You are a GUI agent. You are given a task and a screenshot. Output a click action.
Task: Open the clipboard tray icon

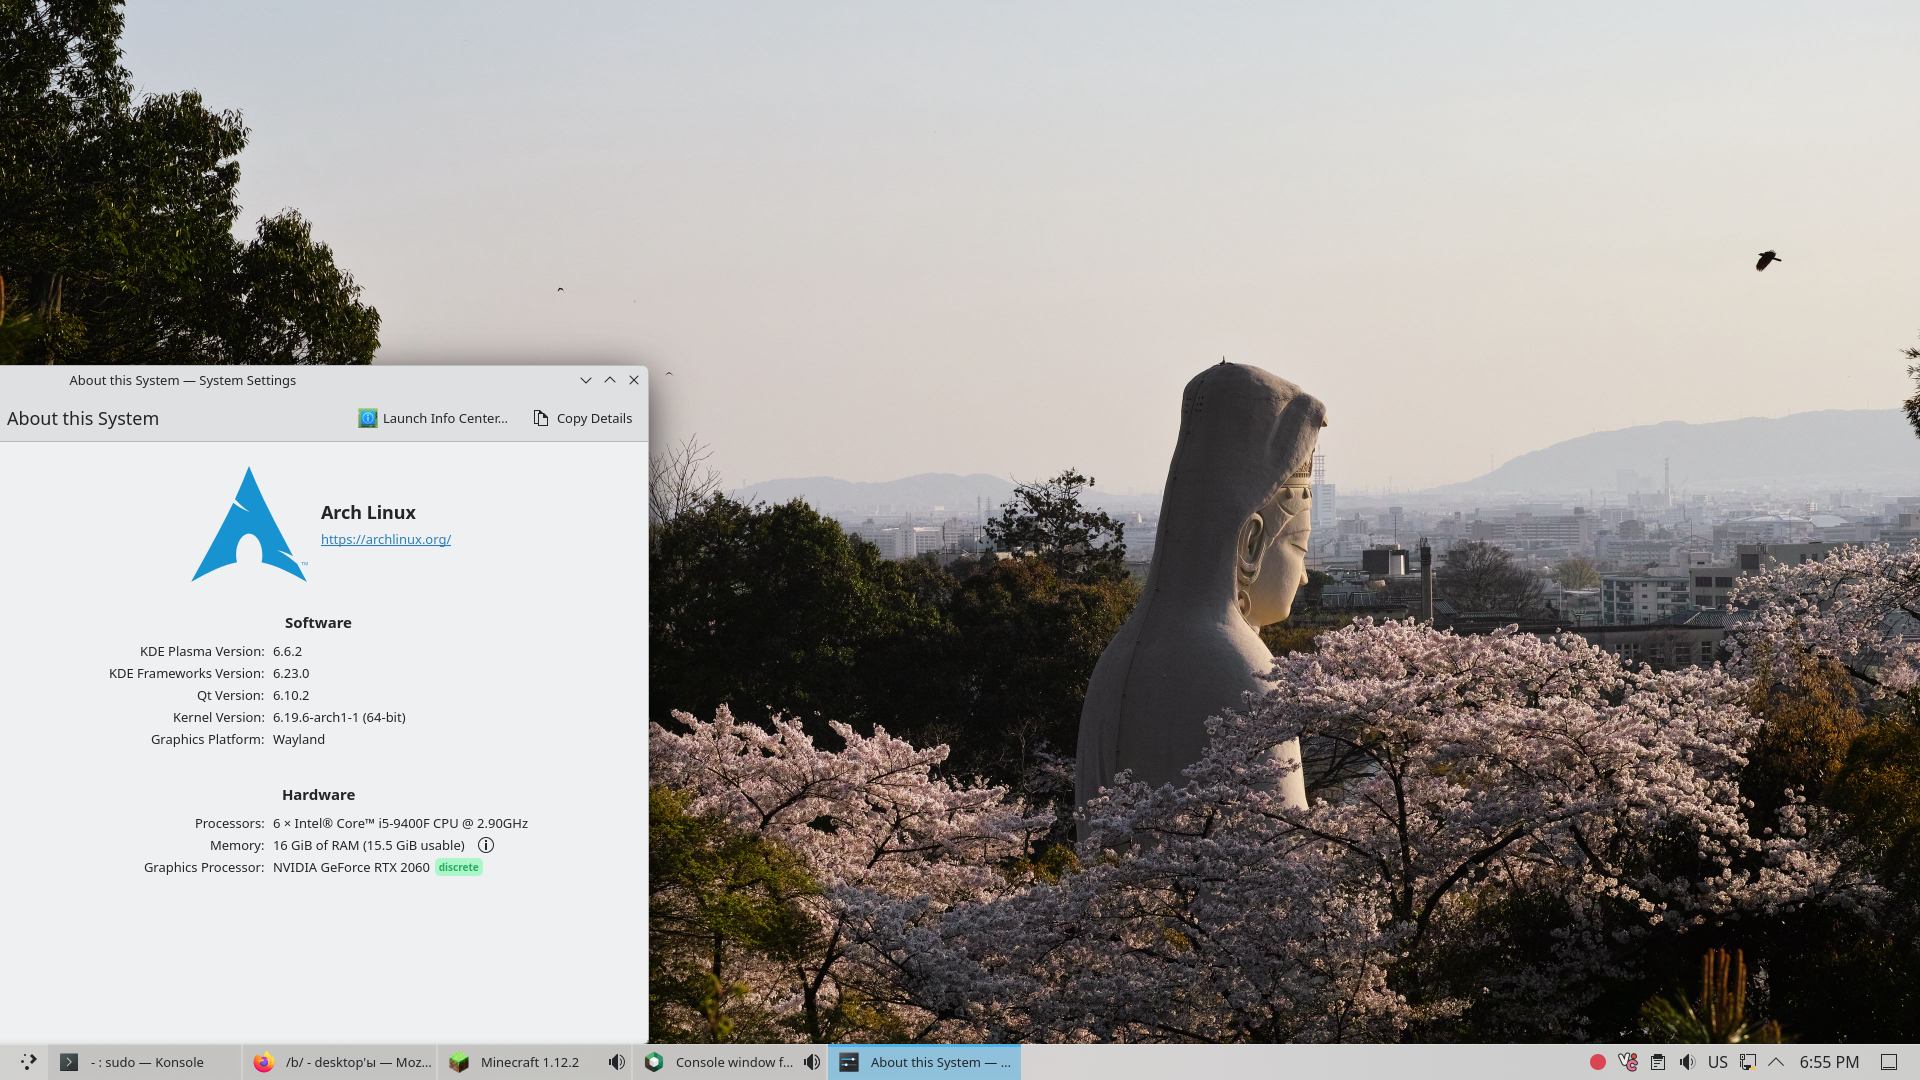coord(1658,1062)
